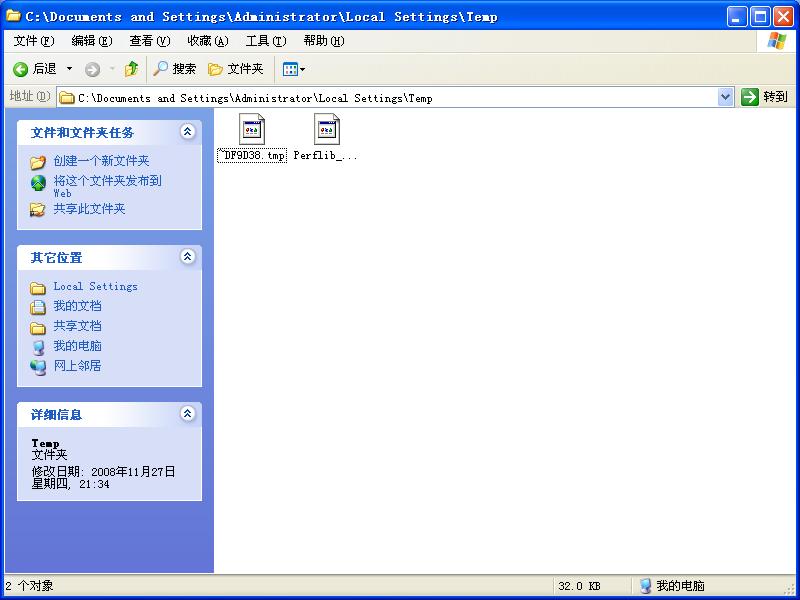800x600 pixels.
Task: Open My Documents (我的文档) link
Action: click(78, 306)
